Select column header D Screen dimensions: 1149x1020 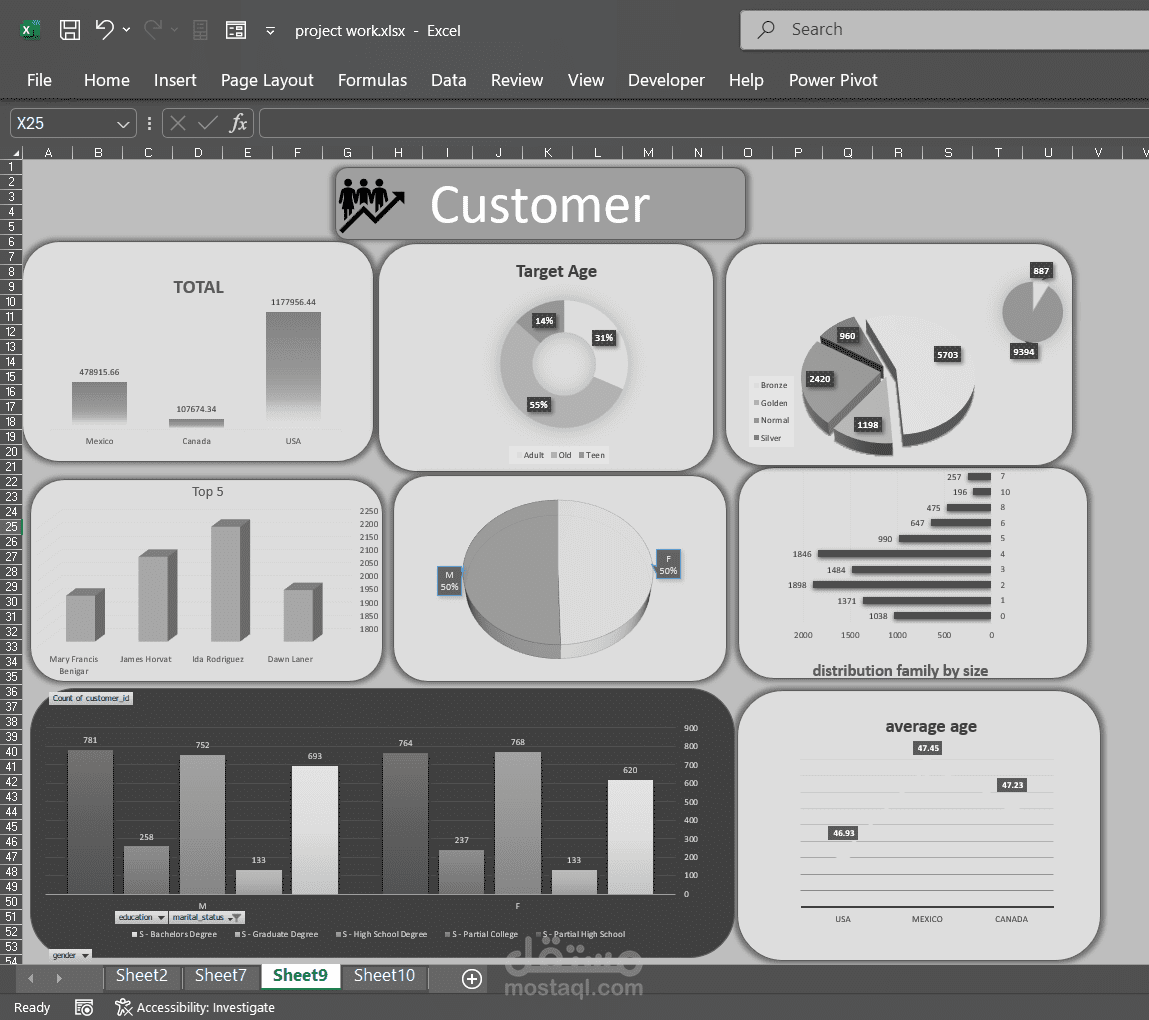tap(198, 152)
